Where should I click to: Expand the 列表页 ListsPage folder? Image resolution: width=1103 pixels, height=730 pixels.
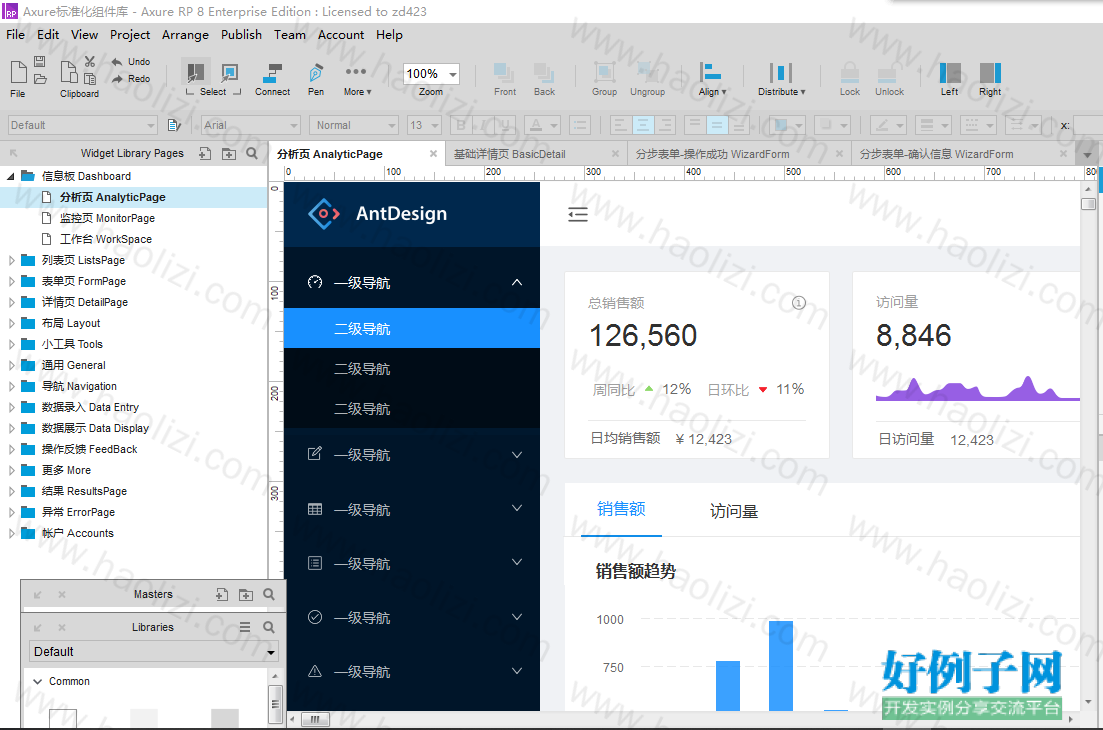tap(11, 260)
